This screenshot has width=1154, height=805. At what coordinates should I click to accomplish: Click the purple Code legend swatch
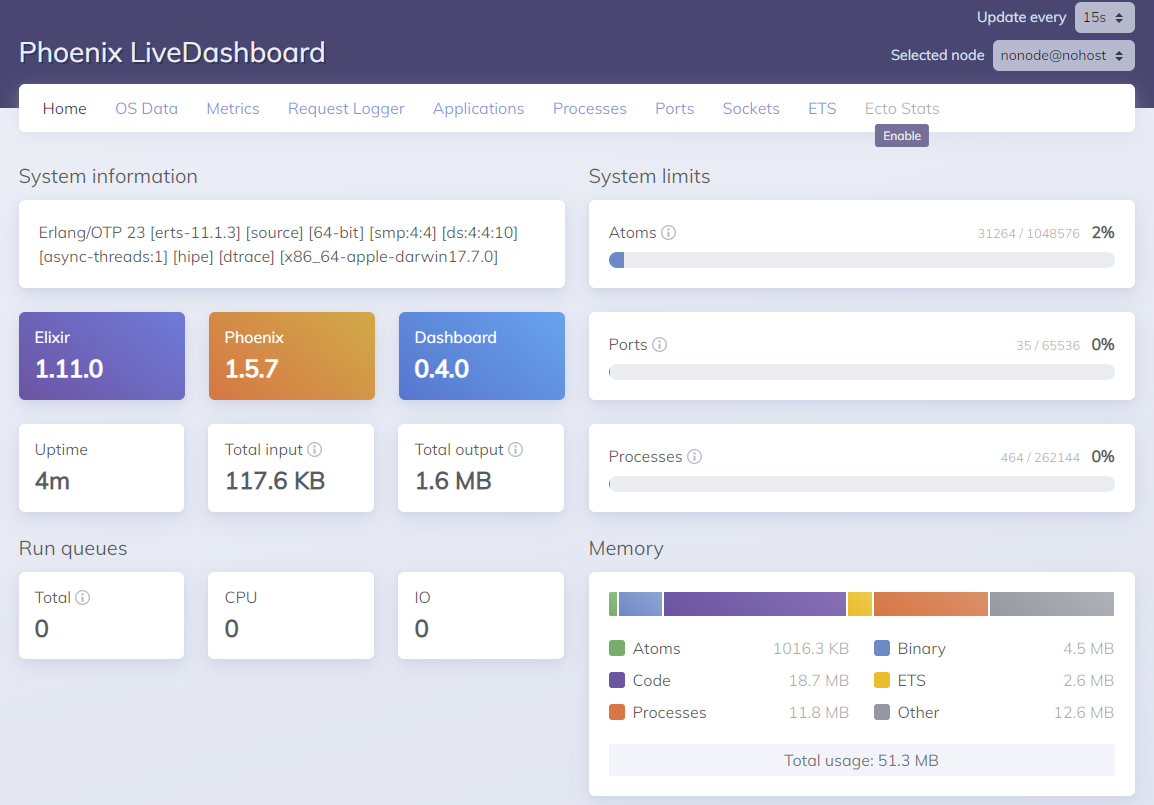(x=617, y=680)
